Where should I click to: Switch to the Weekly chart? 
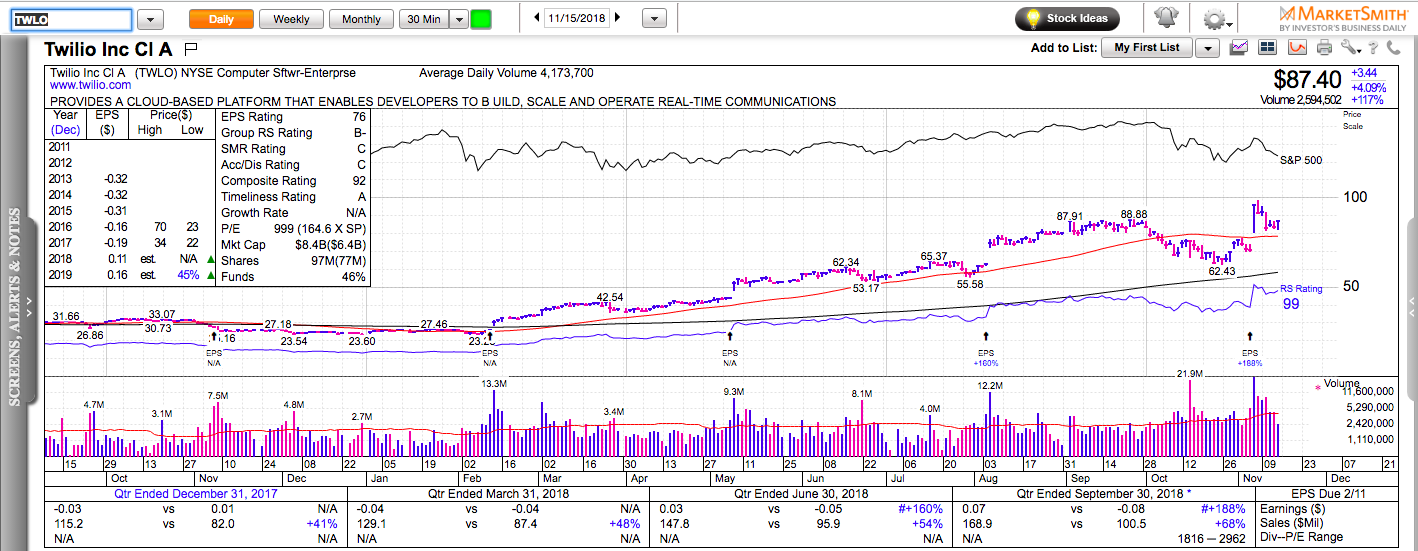click(x=291, y=19)
